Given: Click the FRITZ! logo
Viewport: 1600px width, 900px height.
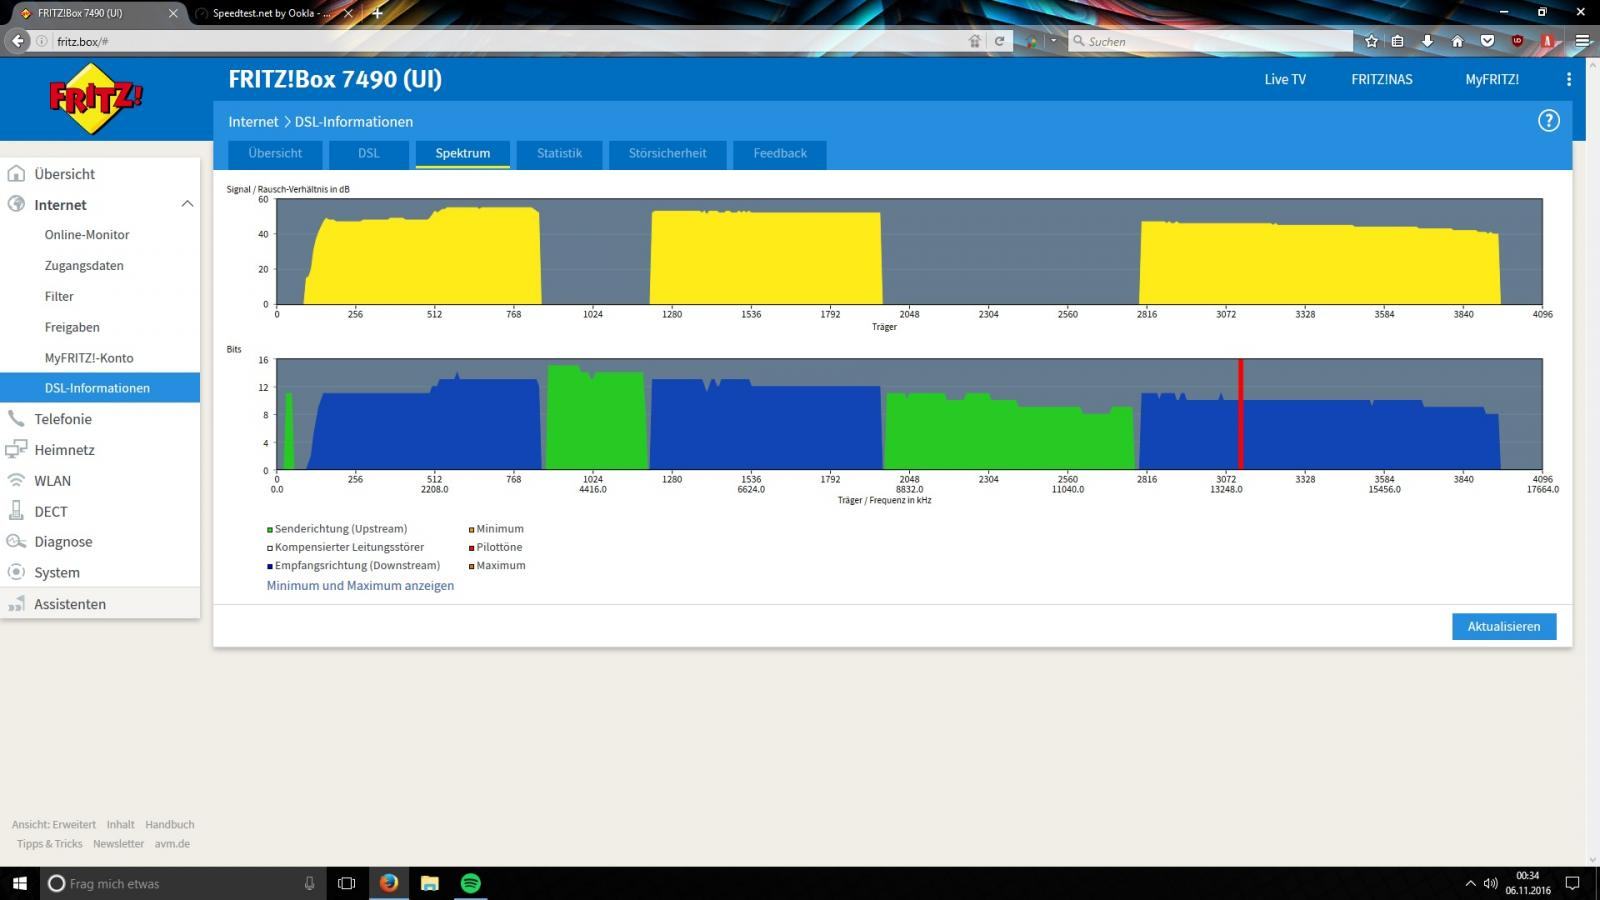Looking at the screenshot, I should 96,98.
